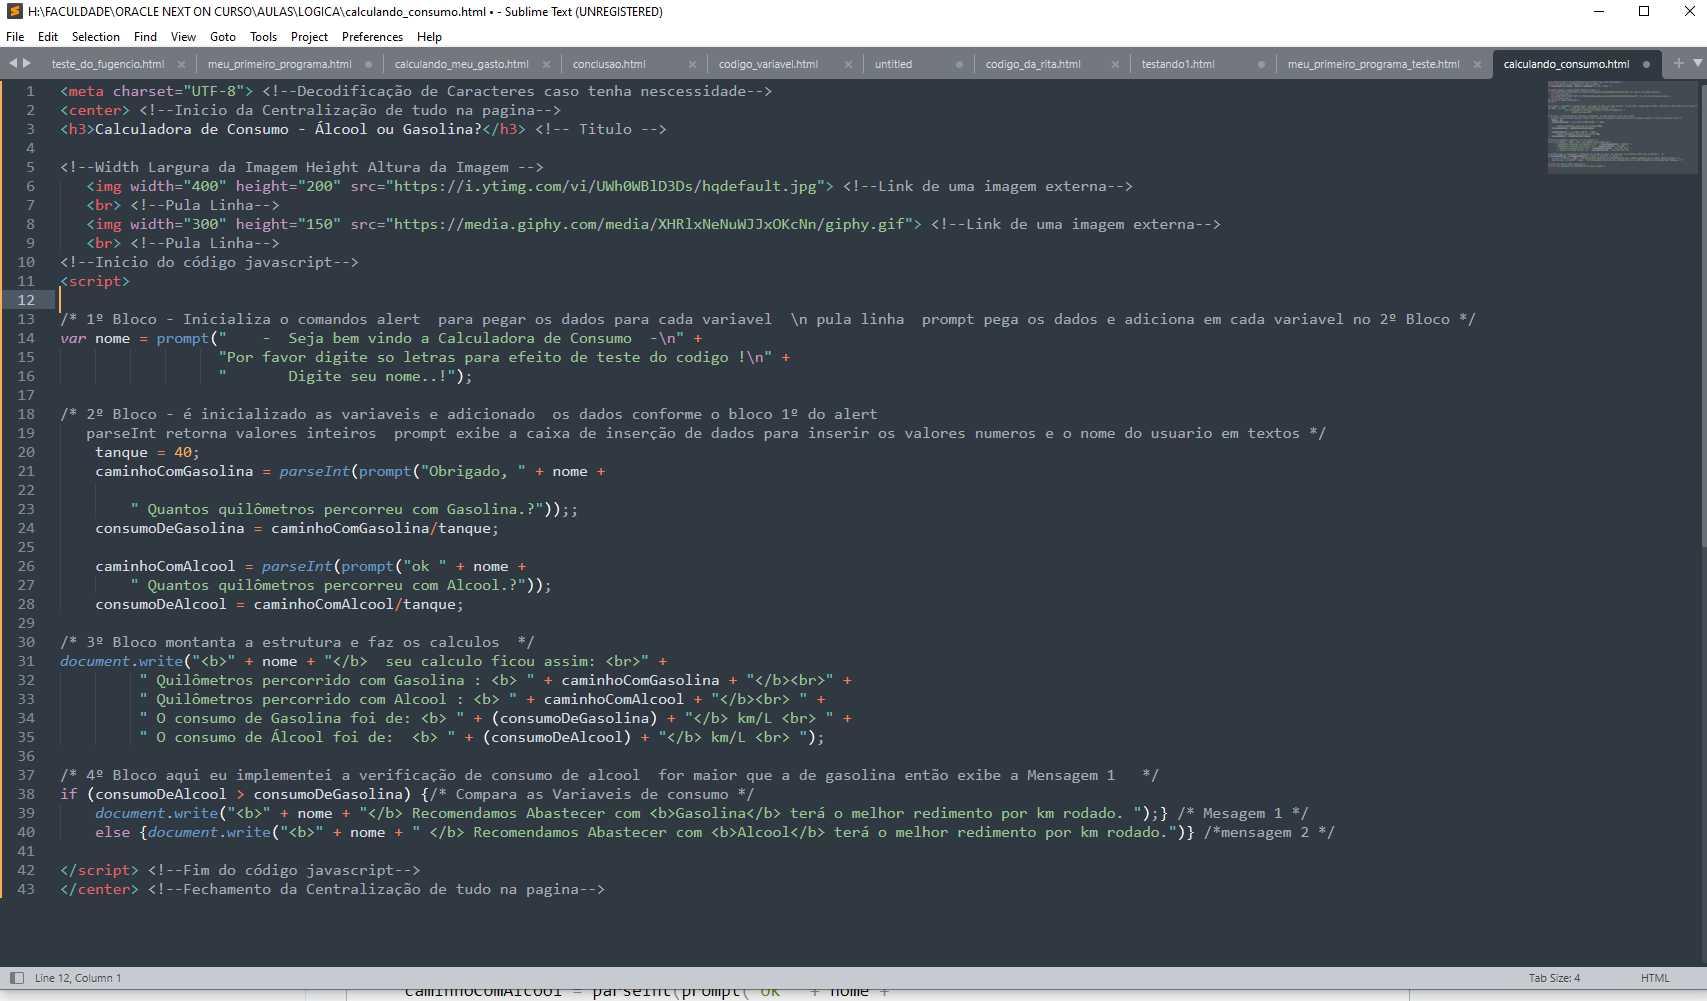Switch to codigo_variavel.html tab
This screenshot has width=1707, height=1001.
[768, 64]
